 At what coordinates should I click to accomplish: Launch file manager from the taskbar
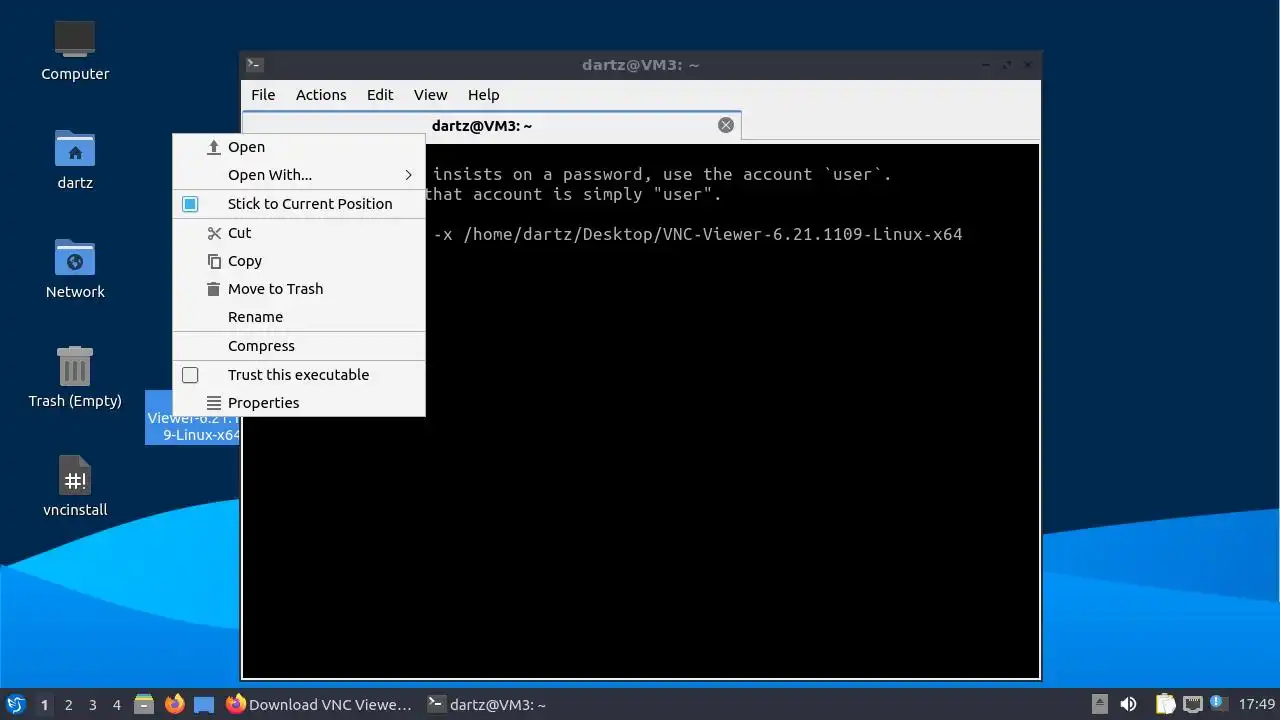tap(144, 704)
